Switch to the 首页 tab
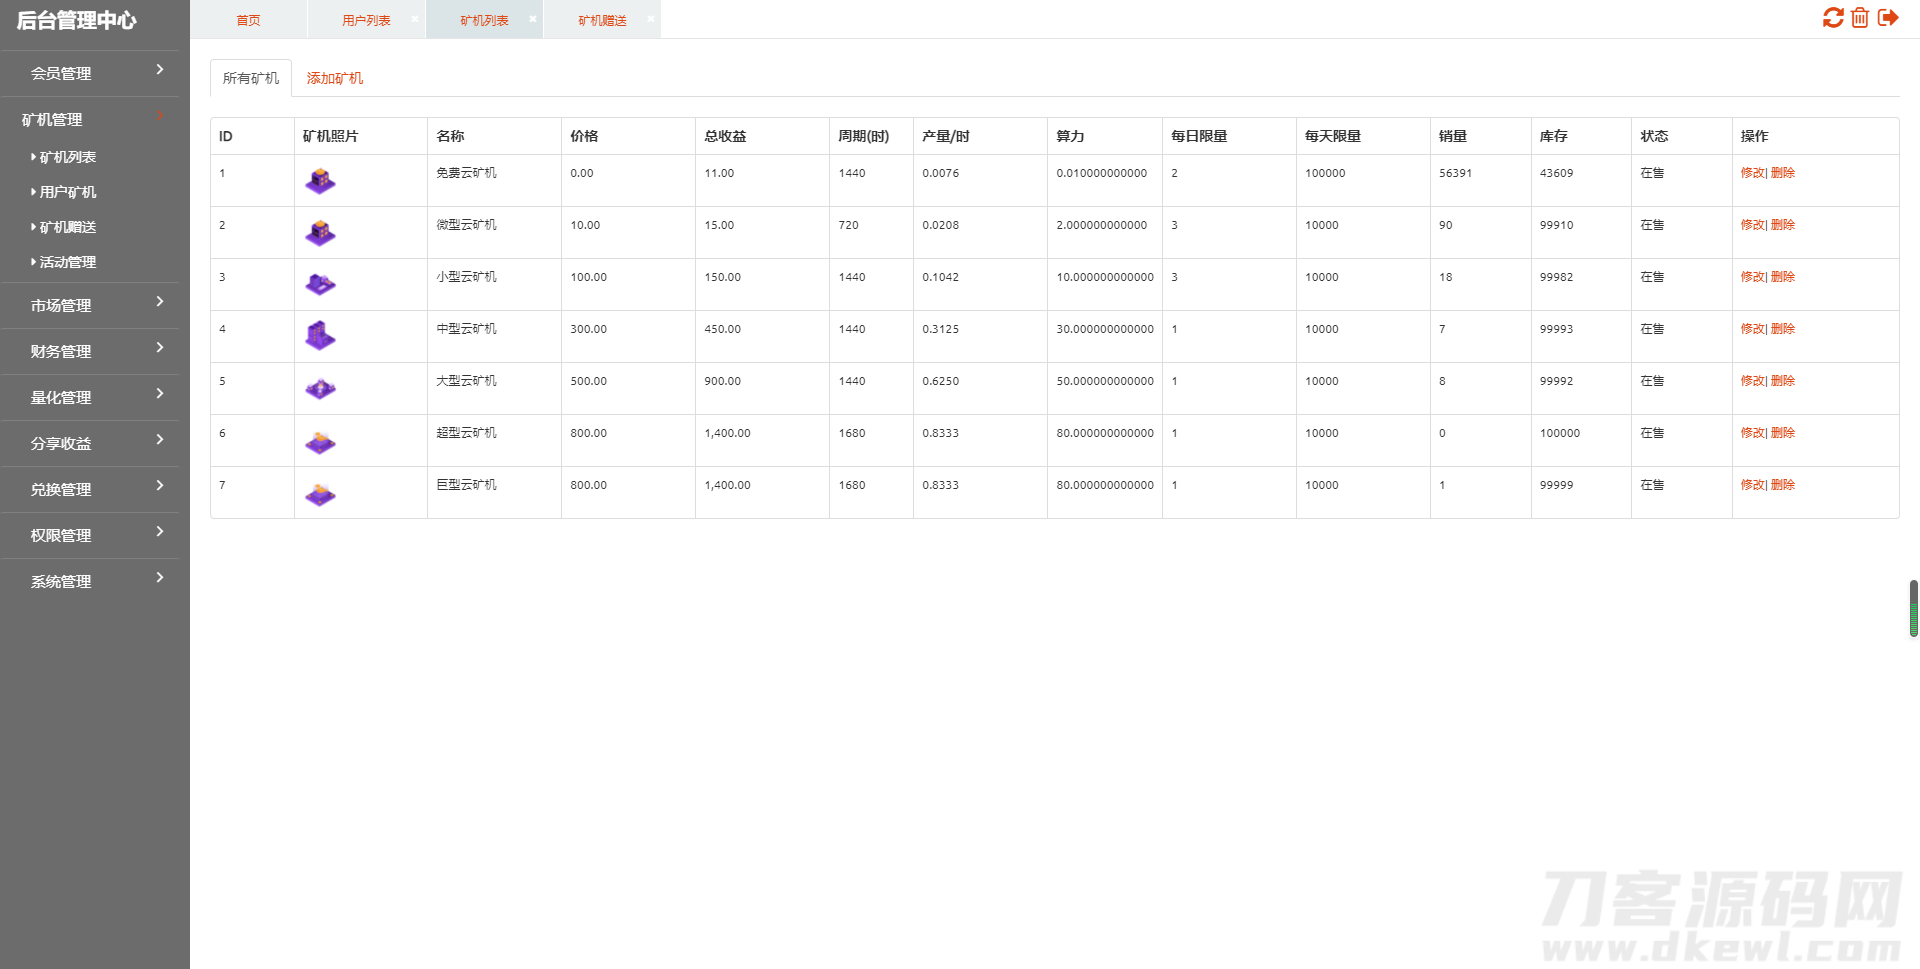Image resolution: width=1920 pixels, height=969 pixels. pyautogui.click(x=248, y=20)
